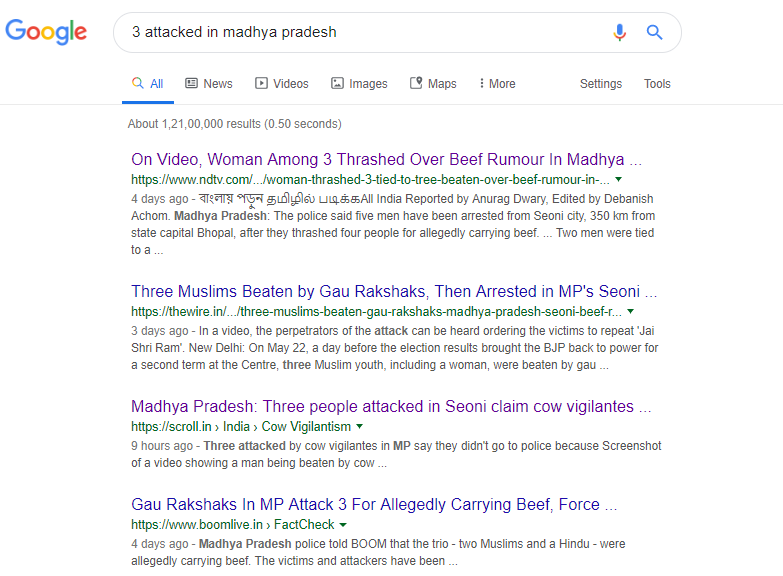The image size is (783, 576).
Task: Open 'On Video, Woman Among 3 Thrashed' result
Action: click(x=386, y=159)
